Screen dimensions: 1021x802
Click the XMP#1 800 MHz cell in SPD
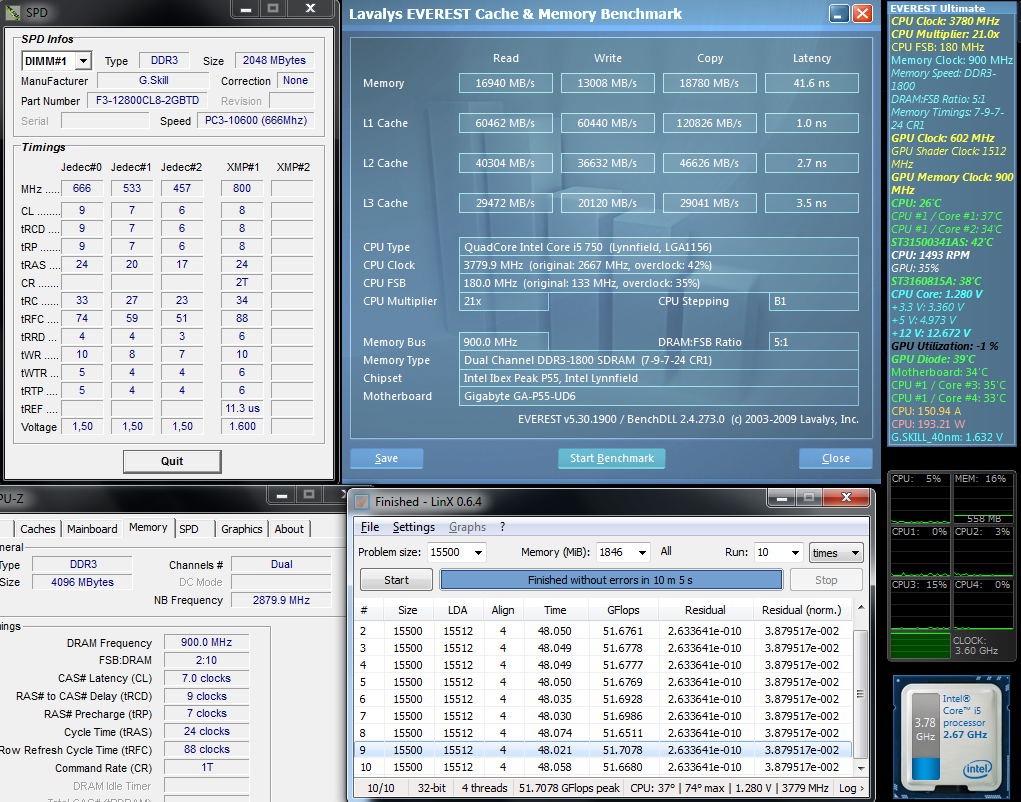tap(242, 189)
